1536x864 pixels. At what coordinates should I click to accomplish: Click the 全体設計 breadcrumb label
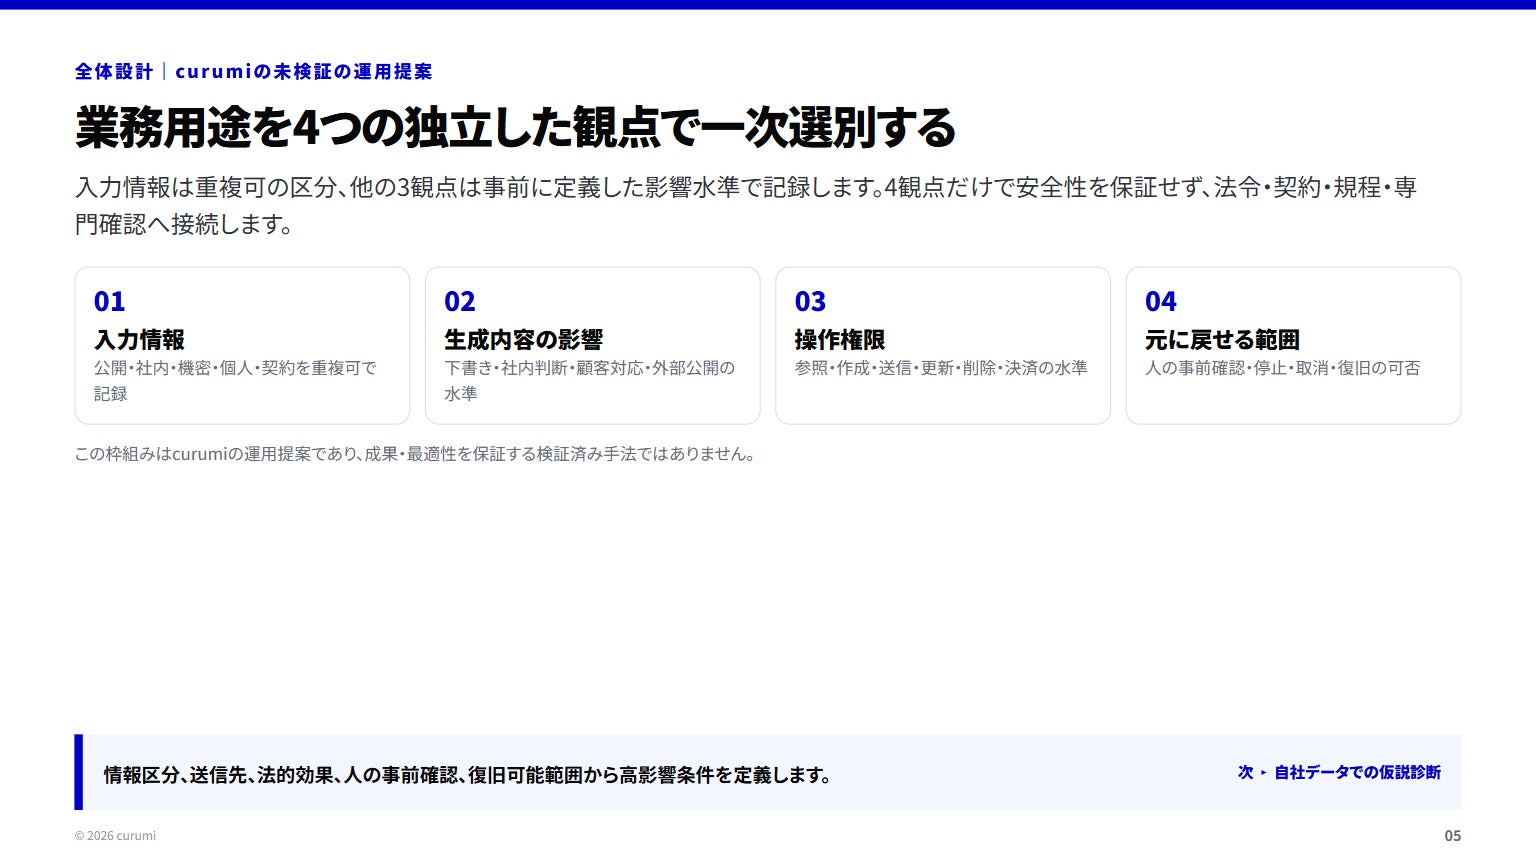coord(114,71)
